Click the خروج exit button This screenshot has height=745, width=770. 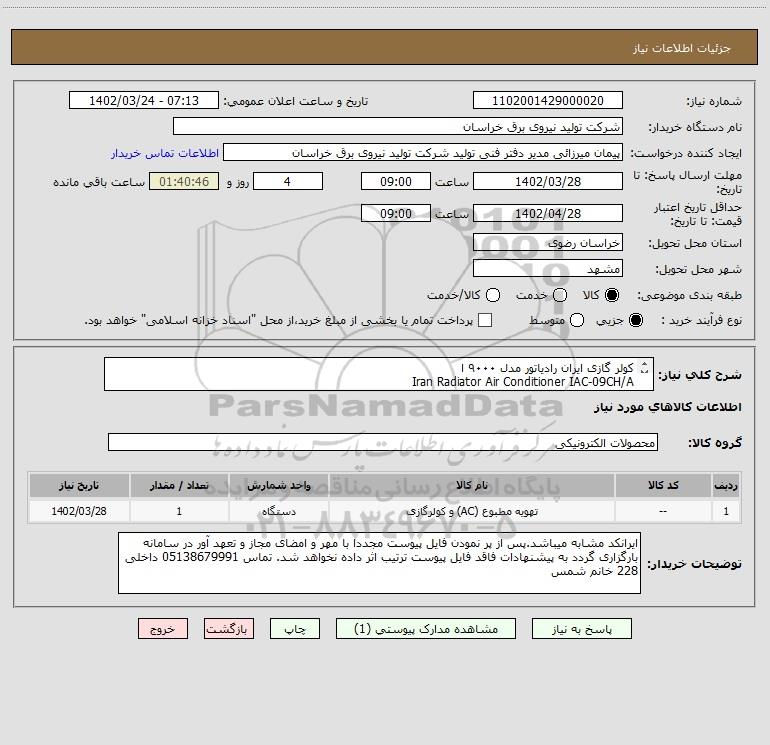163,629
